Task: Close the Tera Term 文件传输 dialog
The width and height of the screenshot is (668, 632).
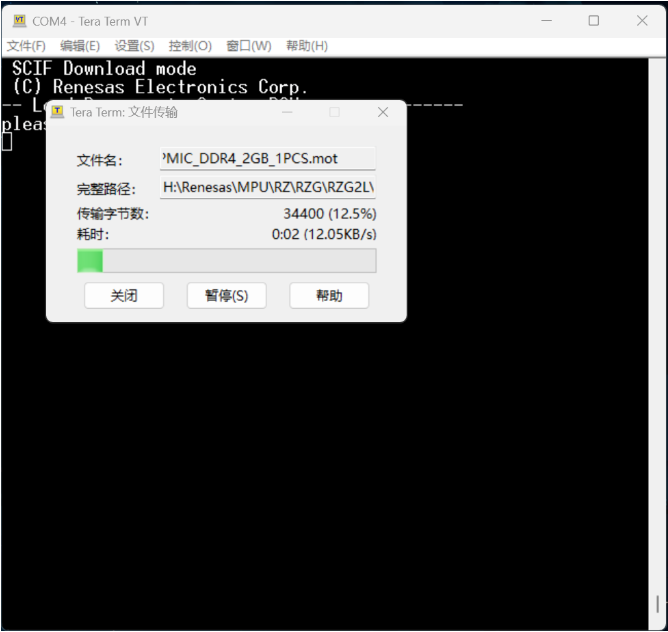Action: 383,112
